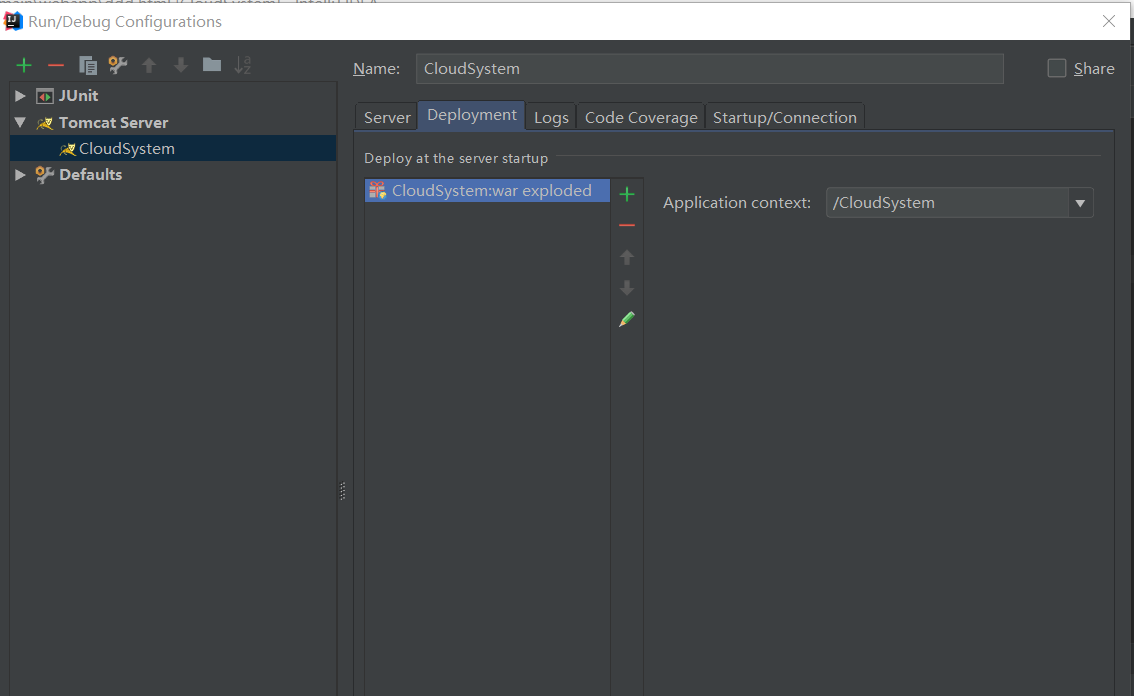1134x696 pixels.
Task: Add a new run configuration
Action: click(24, 66)
